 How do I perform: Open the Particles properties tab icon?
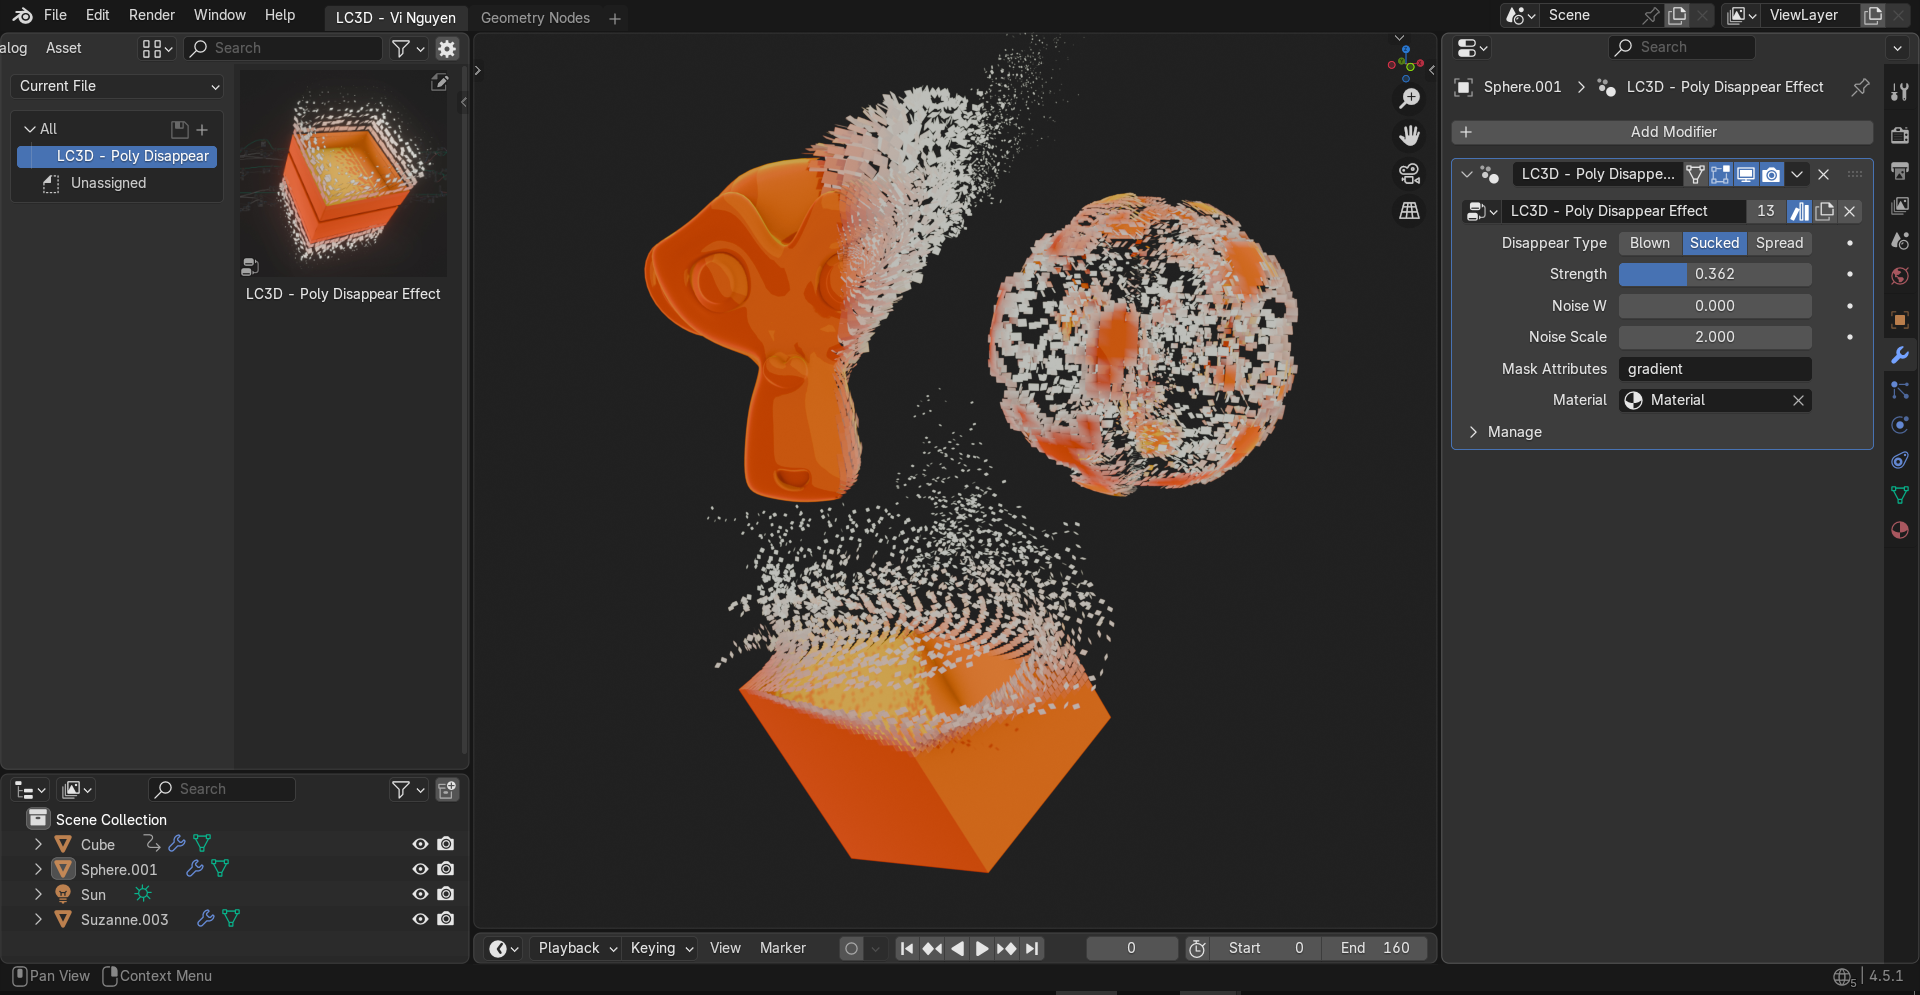[x=1900, y=390]
